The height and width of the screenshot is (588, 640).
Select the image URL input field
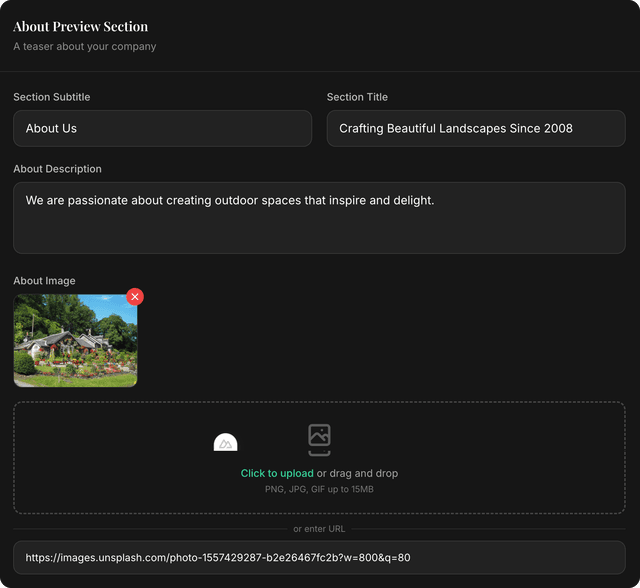[319, 557]
